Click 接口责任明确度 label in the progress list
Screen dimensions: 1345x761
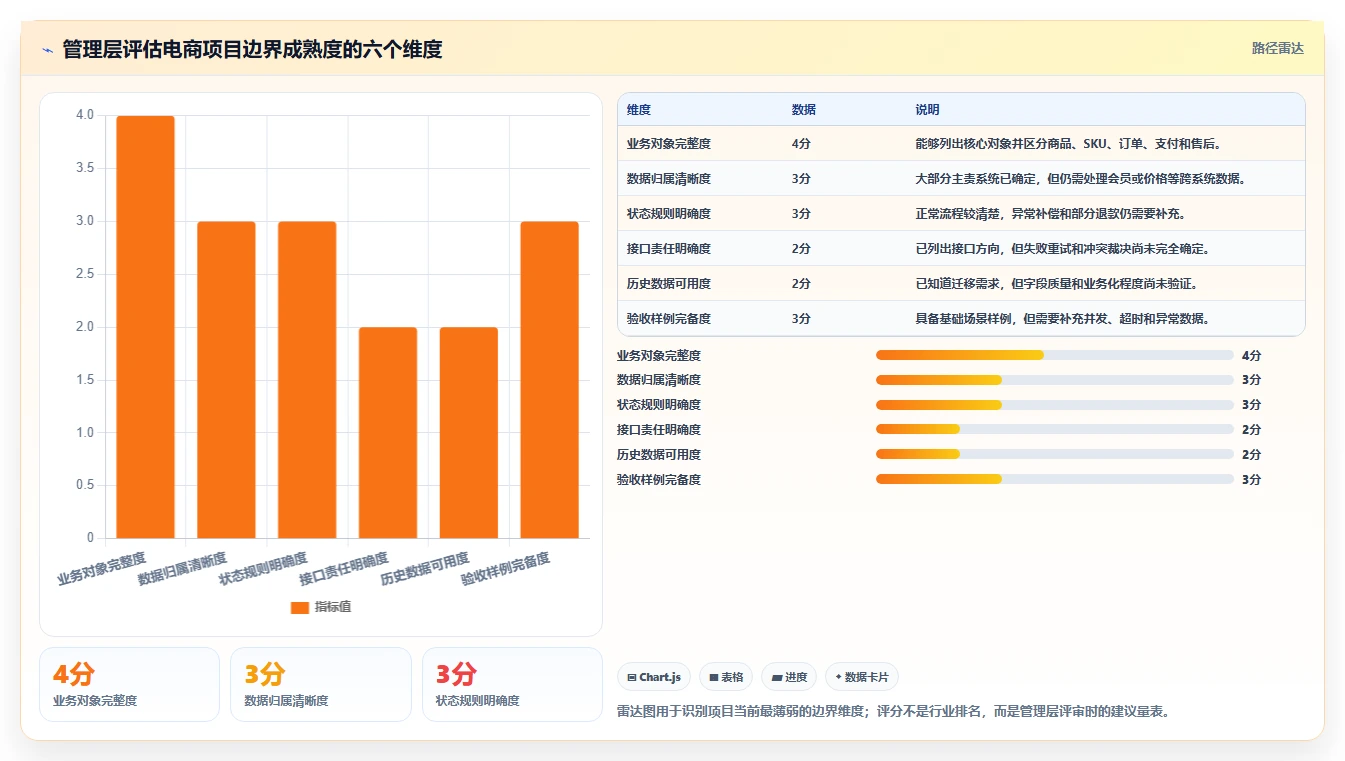(659, 430)
